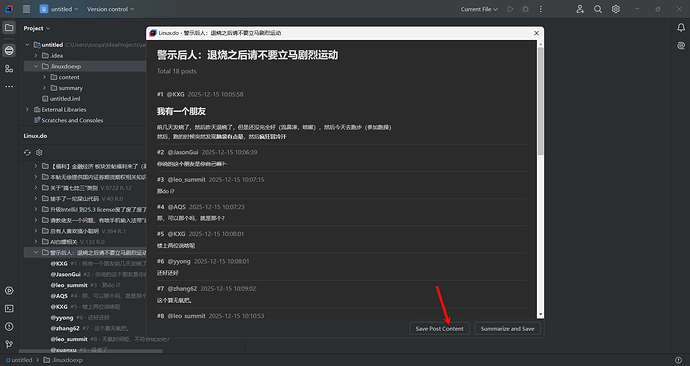The image size is (690, 366).
Task: Run the current file
Action: (x=510, y=9)
